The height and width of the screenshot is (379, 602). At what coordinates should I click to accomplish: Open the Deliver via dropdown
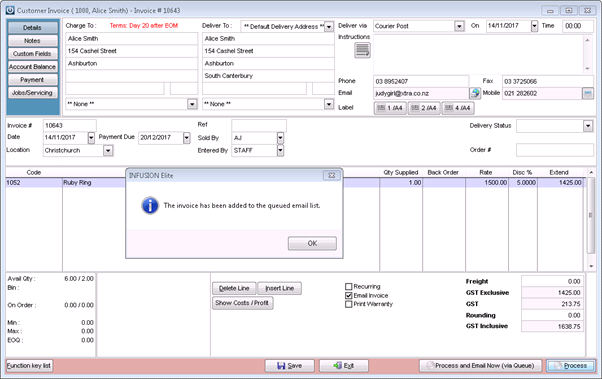click(459, 26)
